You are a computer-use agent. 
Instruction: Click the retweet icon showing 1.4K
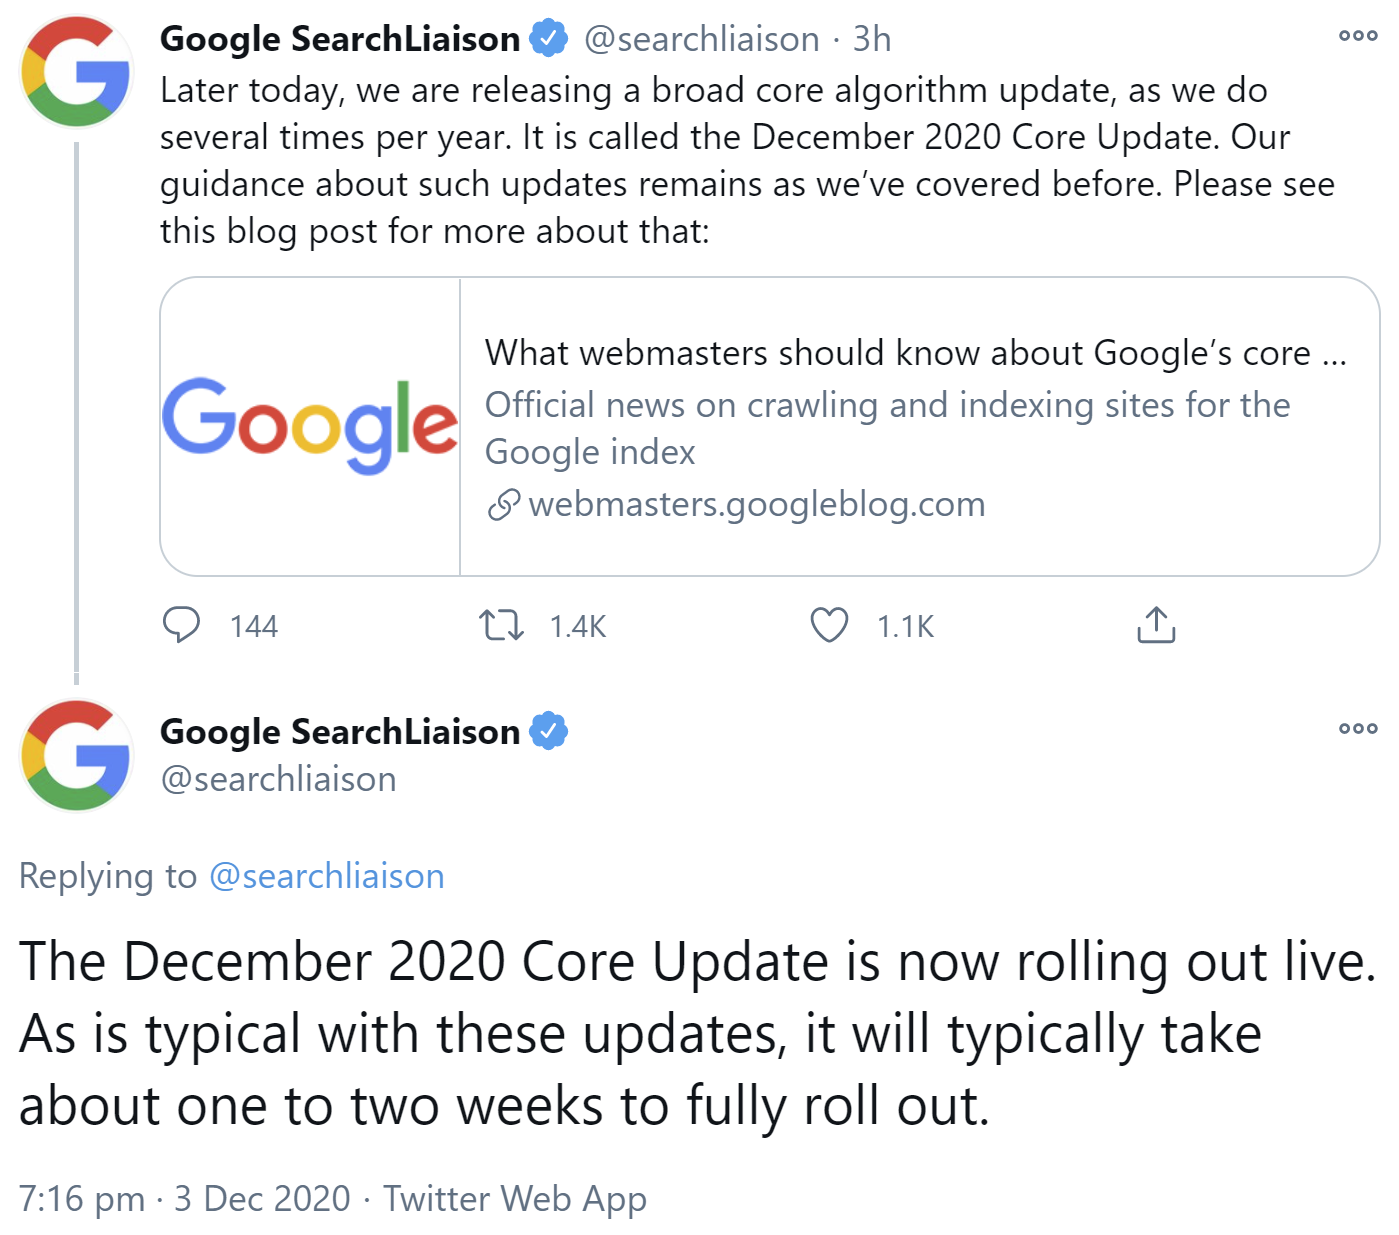coord(502,624)
